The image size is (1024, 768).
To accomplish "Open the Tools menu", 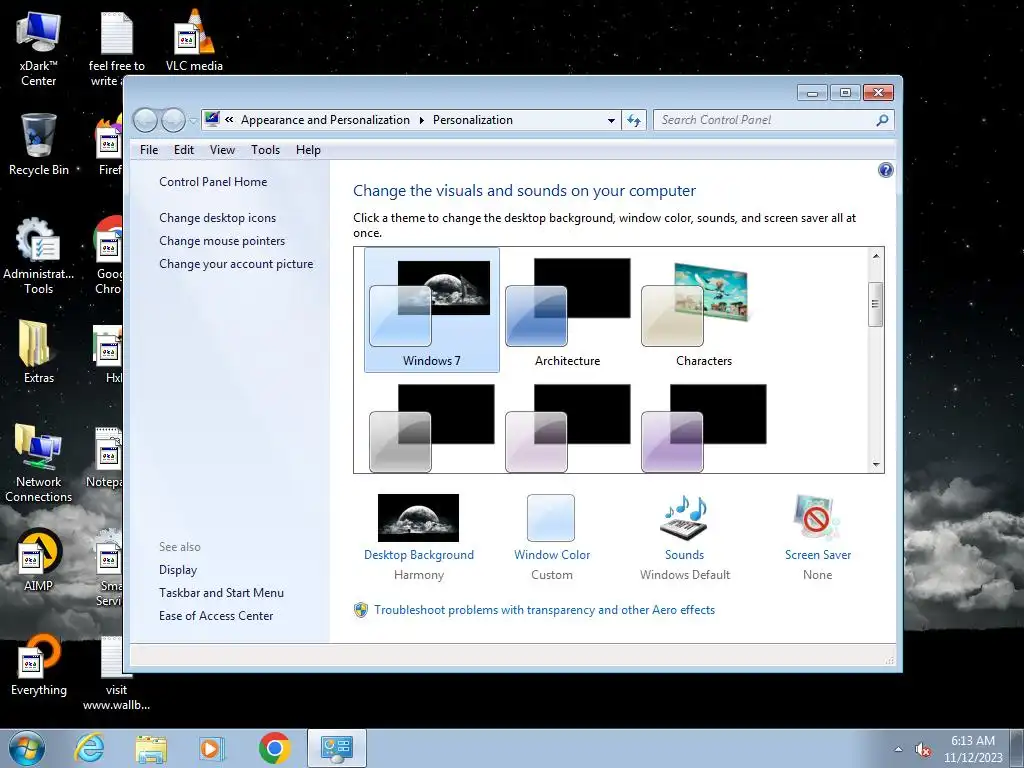I will click(265, 150).
